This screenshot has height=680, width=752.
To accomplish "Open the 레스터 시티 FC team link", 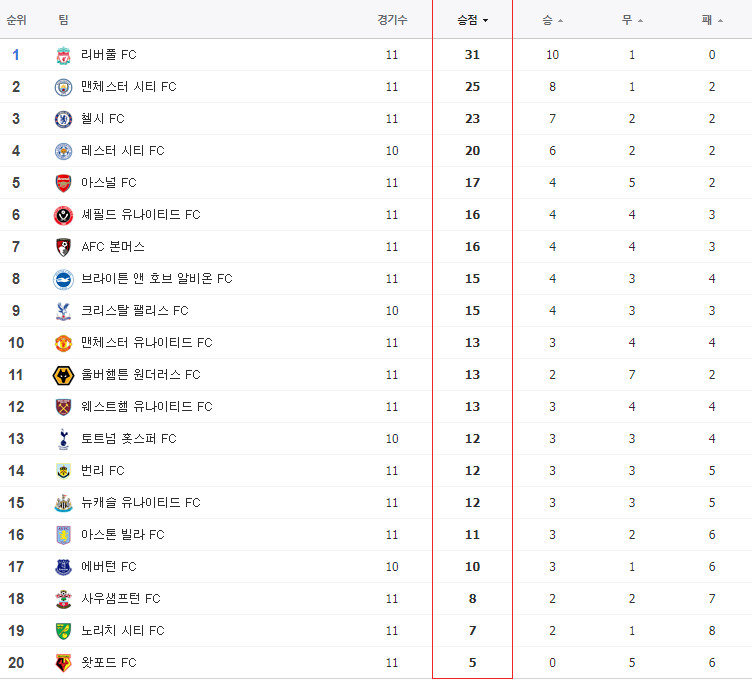I will pos(123,151).
